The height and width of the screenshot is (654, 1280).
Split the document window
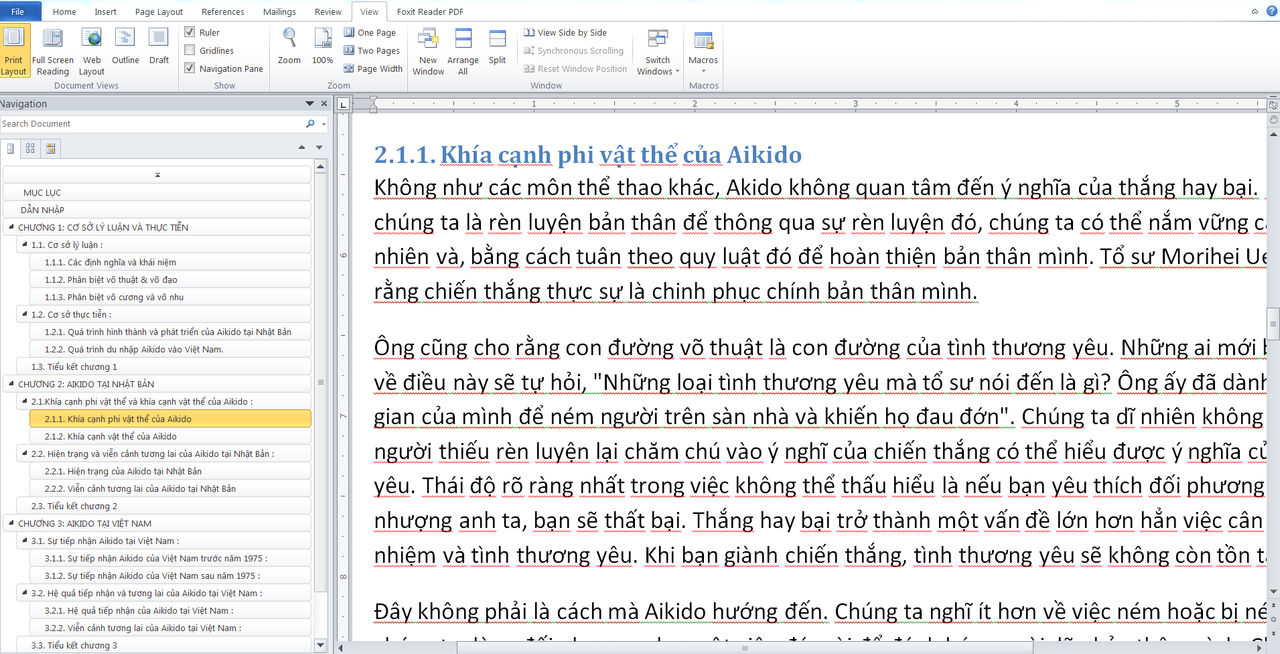[497, 46]
